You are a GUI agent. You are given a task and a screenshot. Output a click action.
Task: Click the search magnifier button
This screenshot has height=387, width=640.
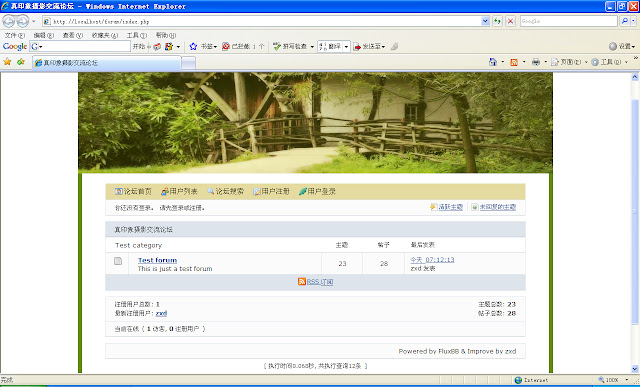coord(624,21)
